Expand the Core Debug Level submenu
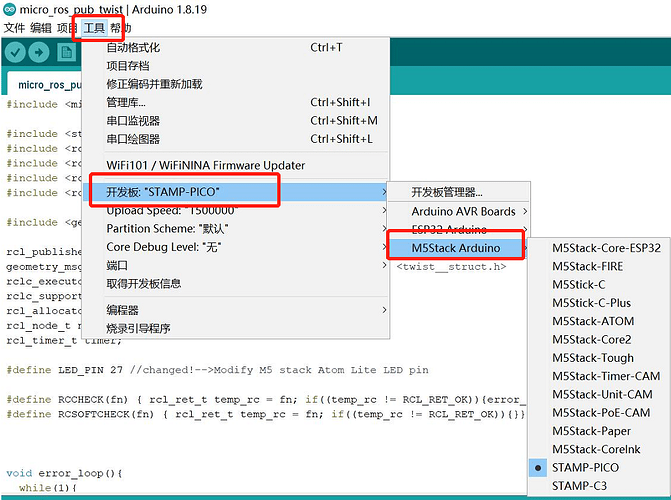The width and height of the screenshot is (671, 500). pyautogui.click(x=236, y=247)
